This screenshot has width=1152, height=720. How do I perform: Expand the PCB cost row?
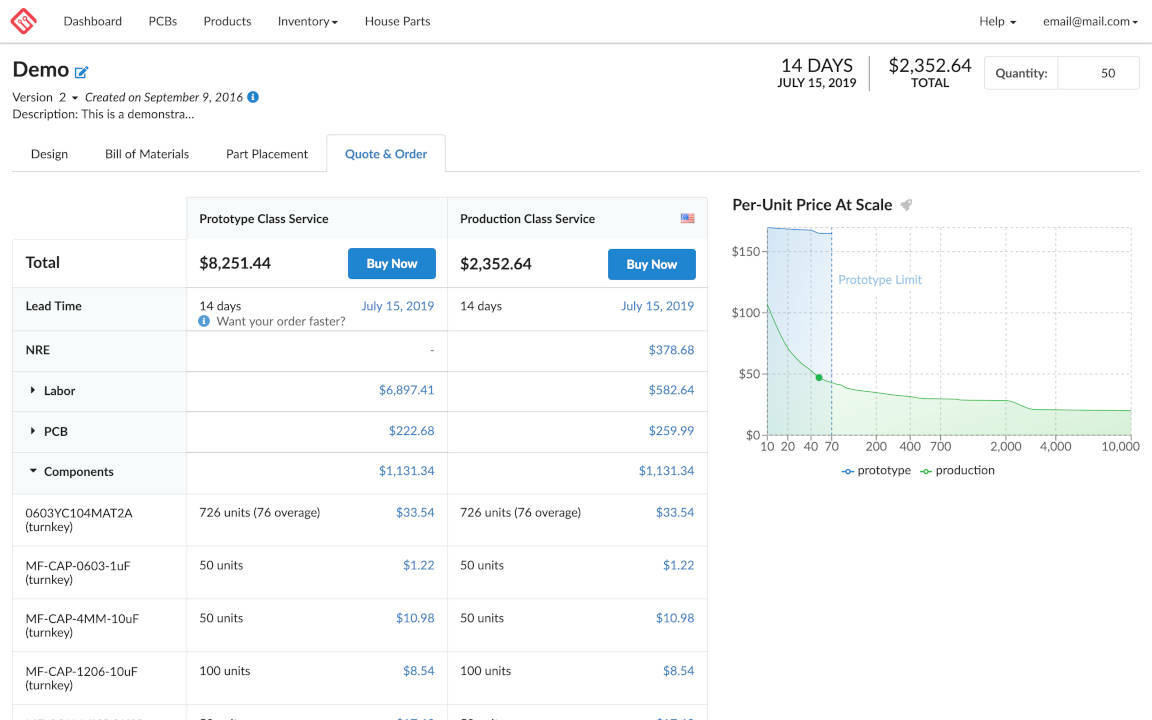33,431
